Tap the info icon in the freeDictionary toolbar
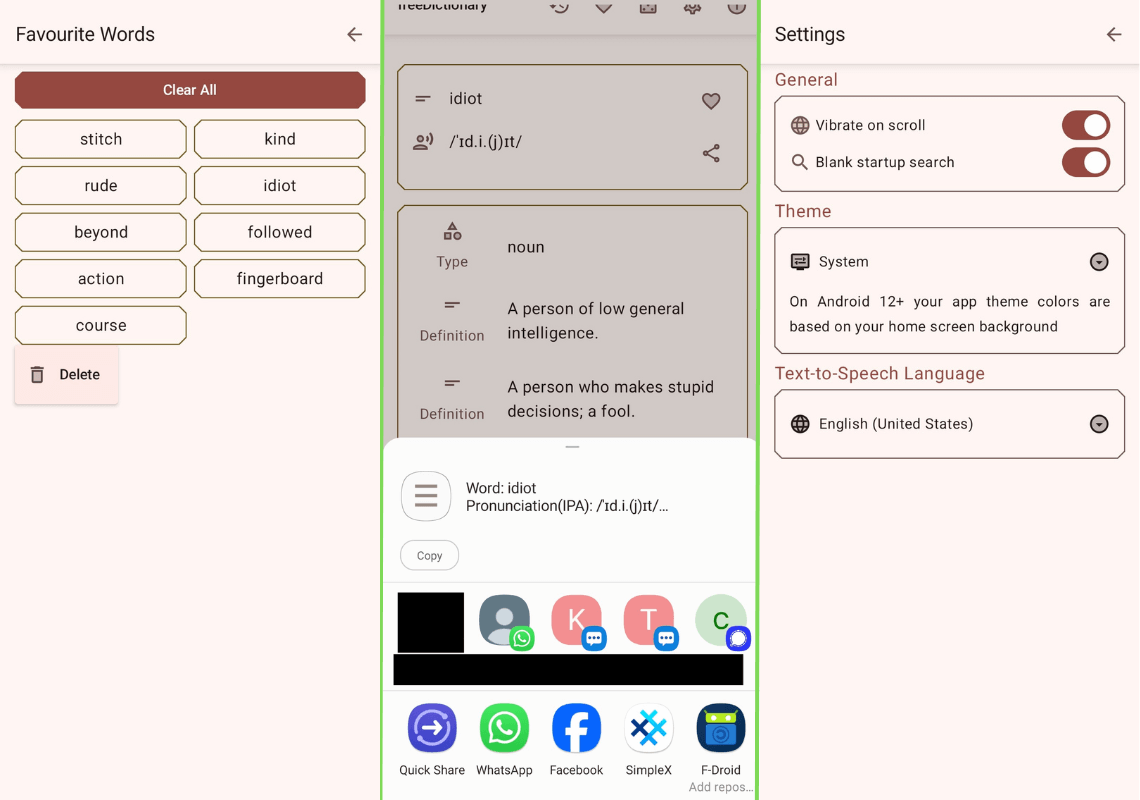This screenshot has height=800, width=1140. 736,8
